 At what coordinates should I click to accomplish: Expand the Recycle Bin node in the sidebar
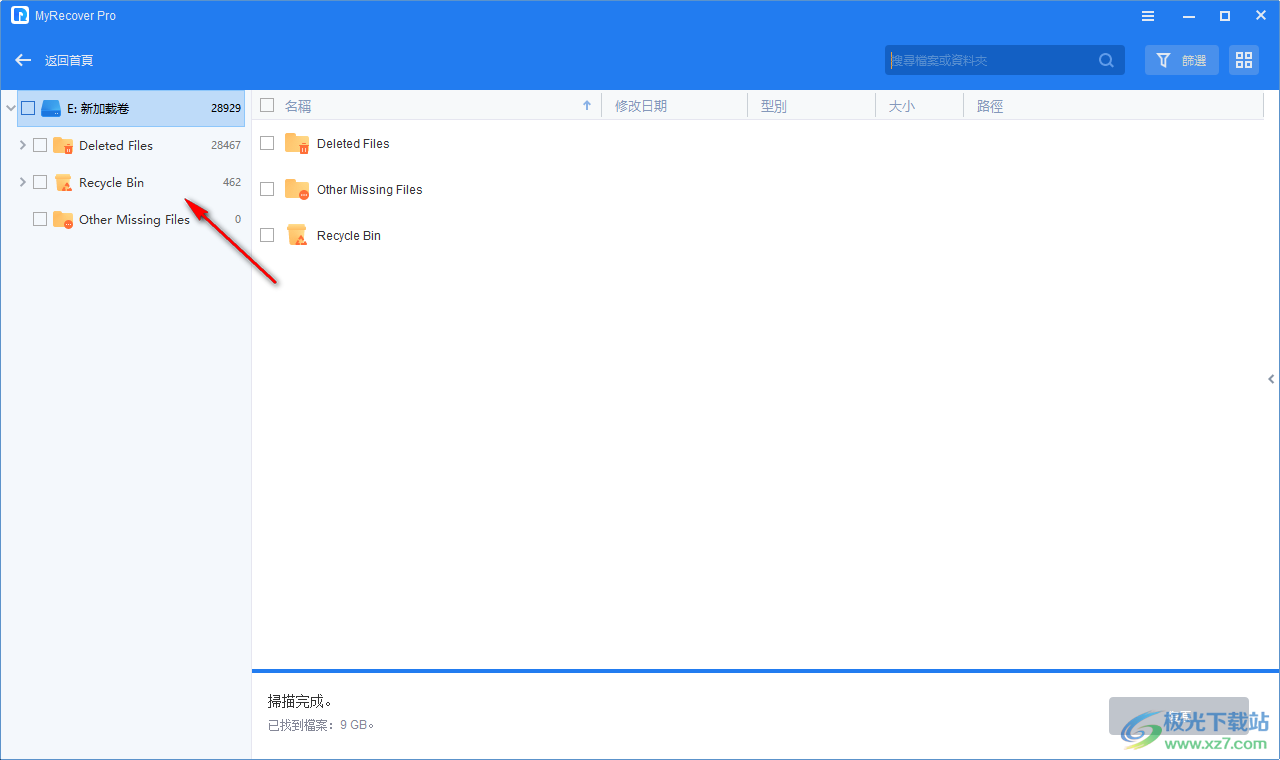point(22,182)
